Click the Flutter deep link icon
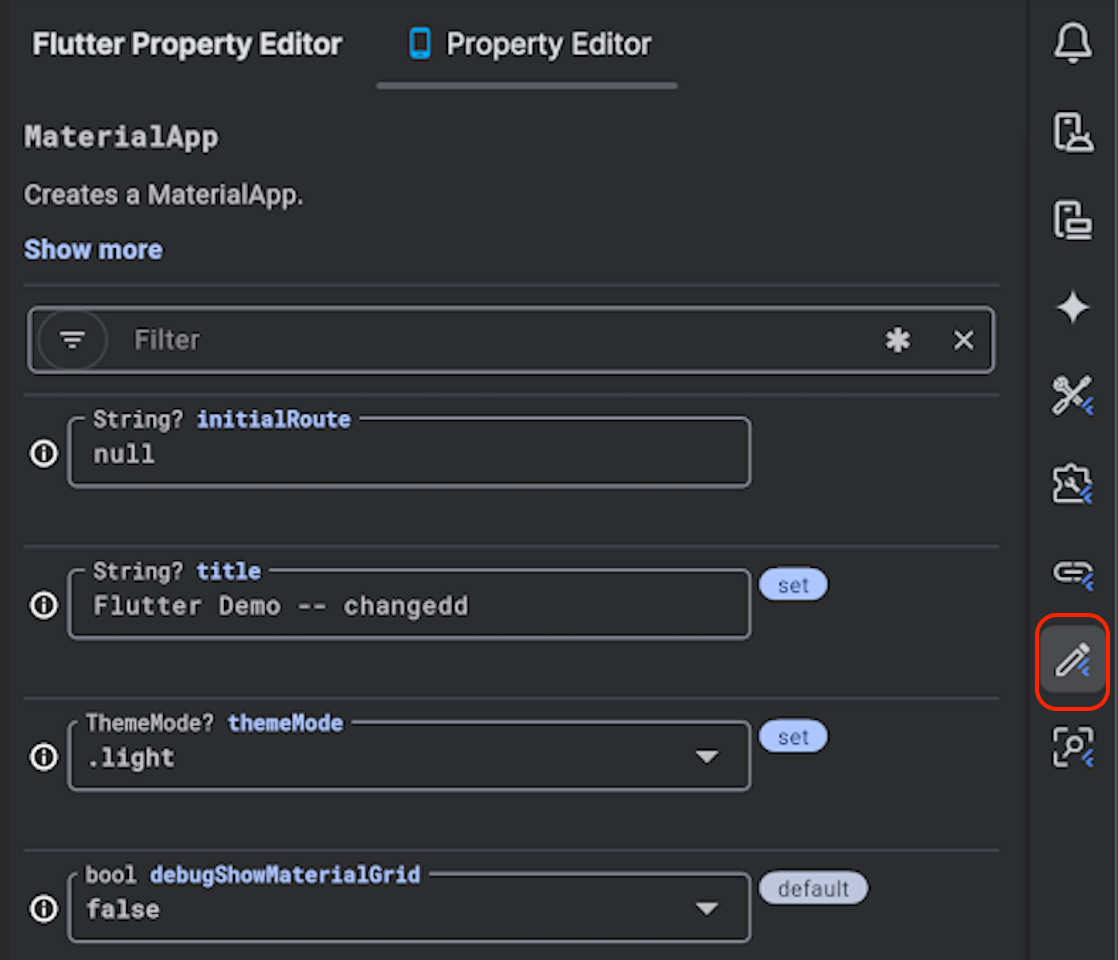The height and width of the screenshot is (960, 1118). pyautogui.click(x=1072, y=572)
